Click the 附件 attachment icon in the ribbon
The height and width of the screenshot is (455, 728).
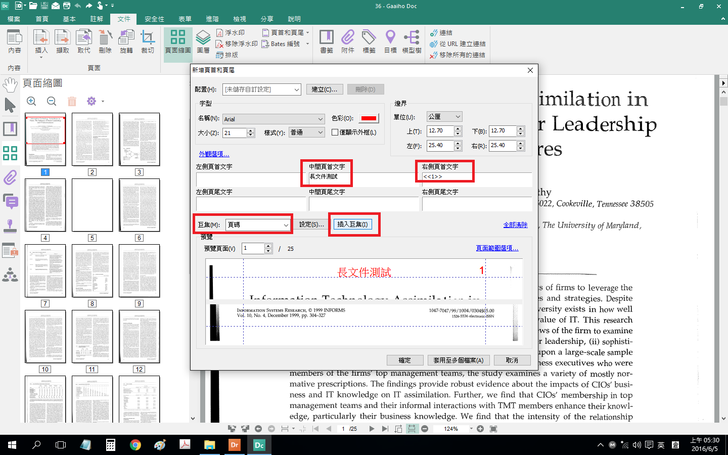[x=347, y=41]
